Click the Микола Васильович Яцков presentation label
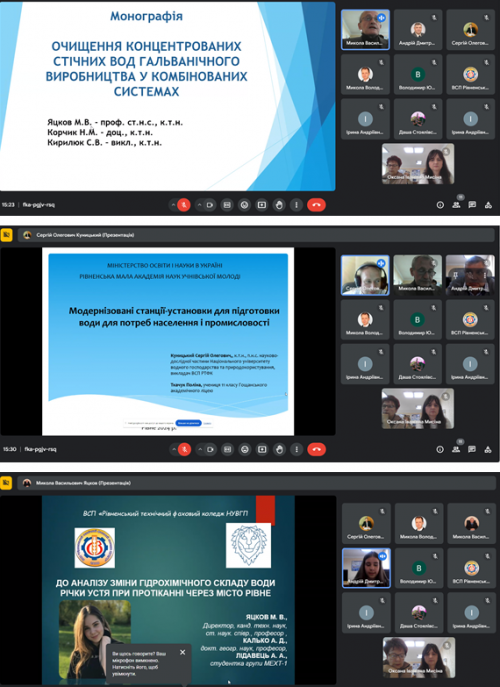This screenshot has height=687, width=500. click(83, 483)
